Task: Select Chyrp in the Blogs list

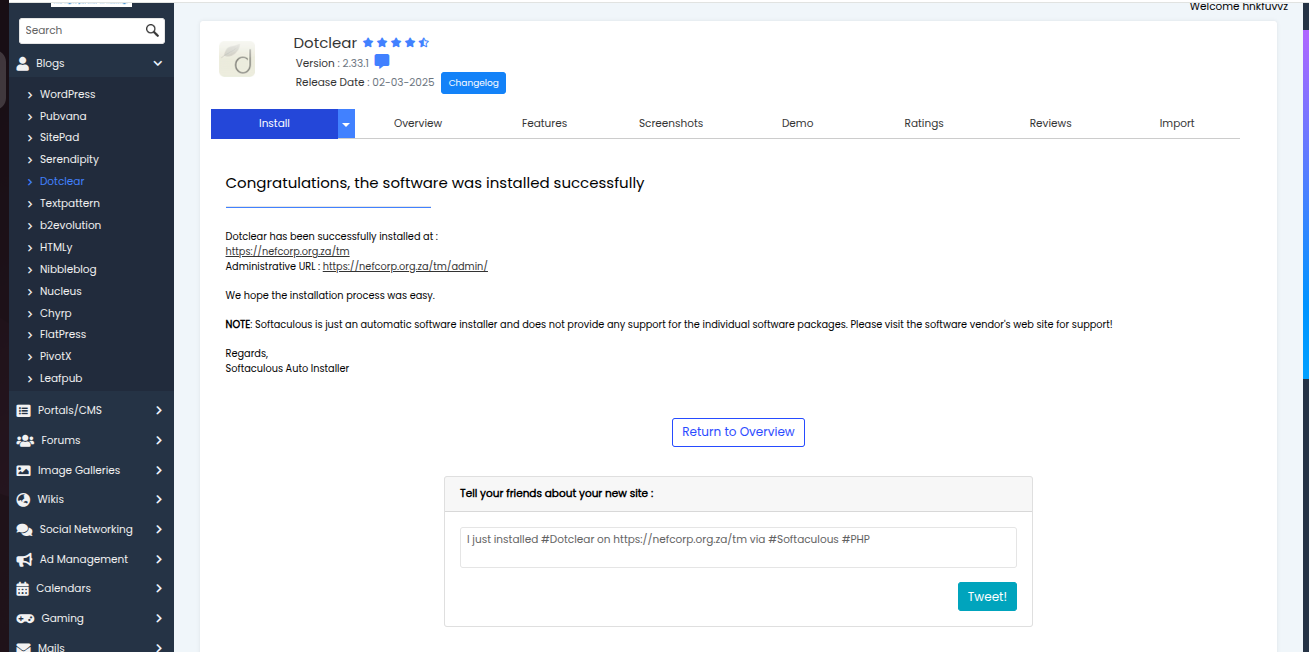Action: coord(56,313)
